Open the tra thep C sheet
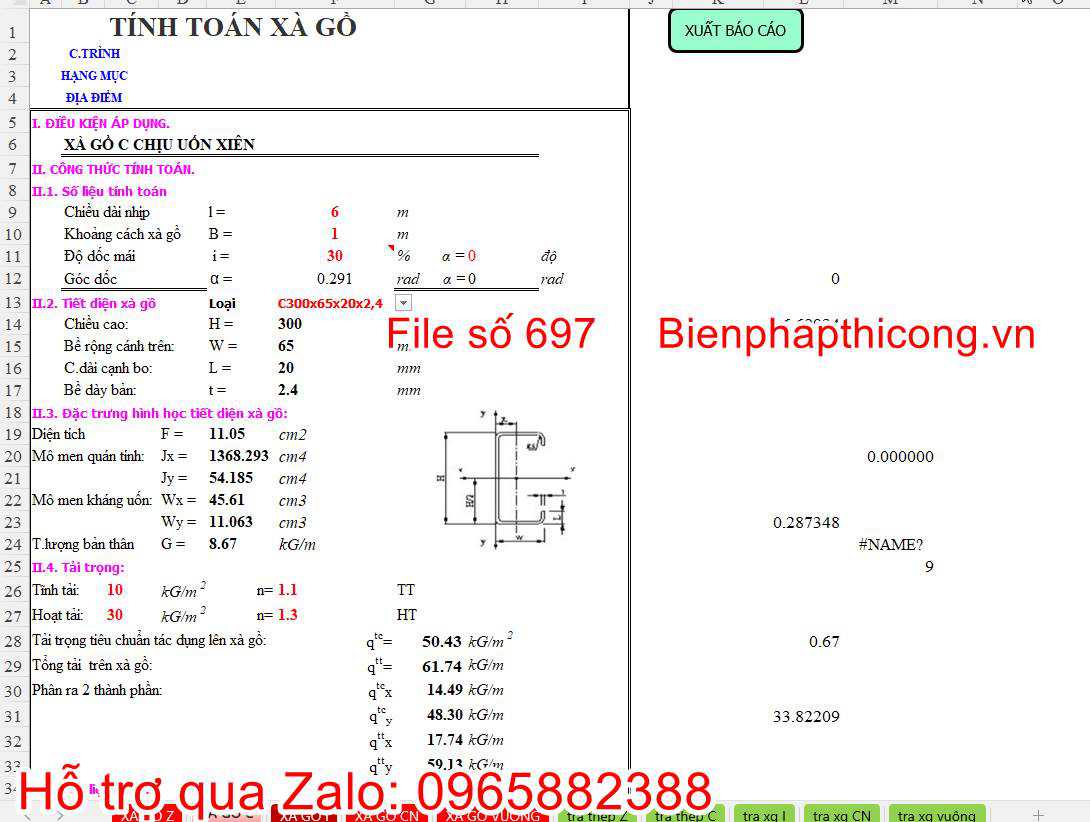Screen dimensions: 1090x822 point(685,813)
